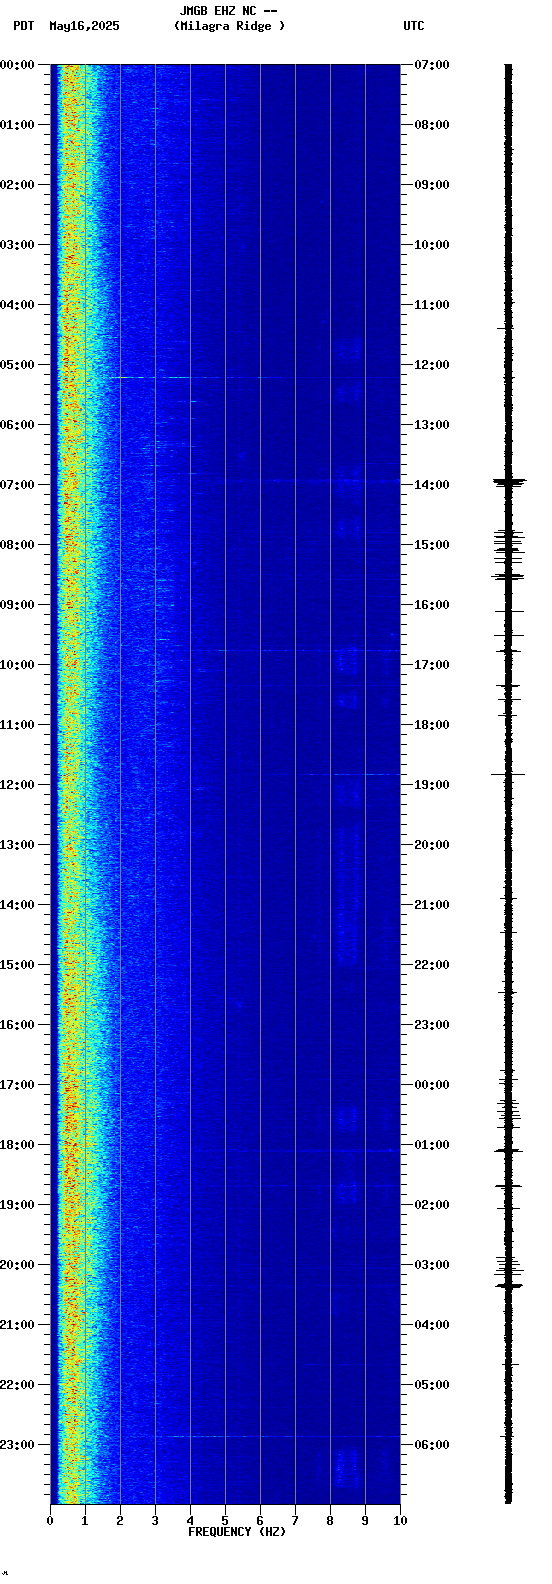Click the PDT '23:00' time label
Screen dimensions: 552x1584
tap(18, 1445)
